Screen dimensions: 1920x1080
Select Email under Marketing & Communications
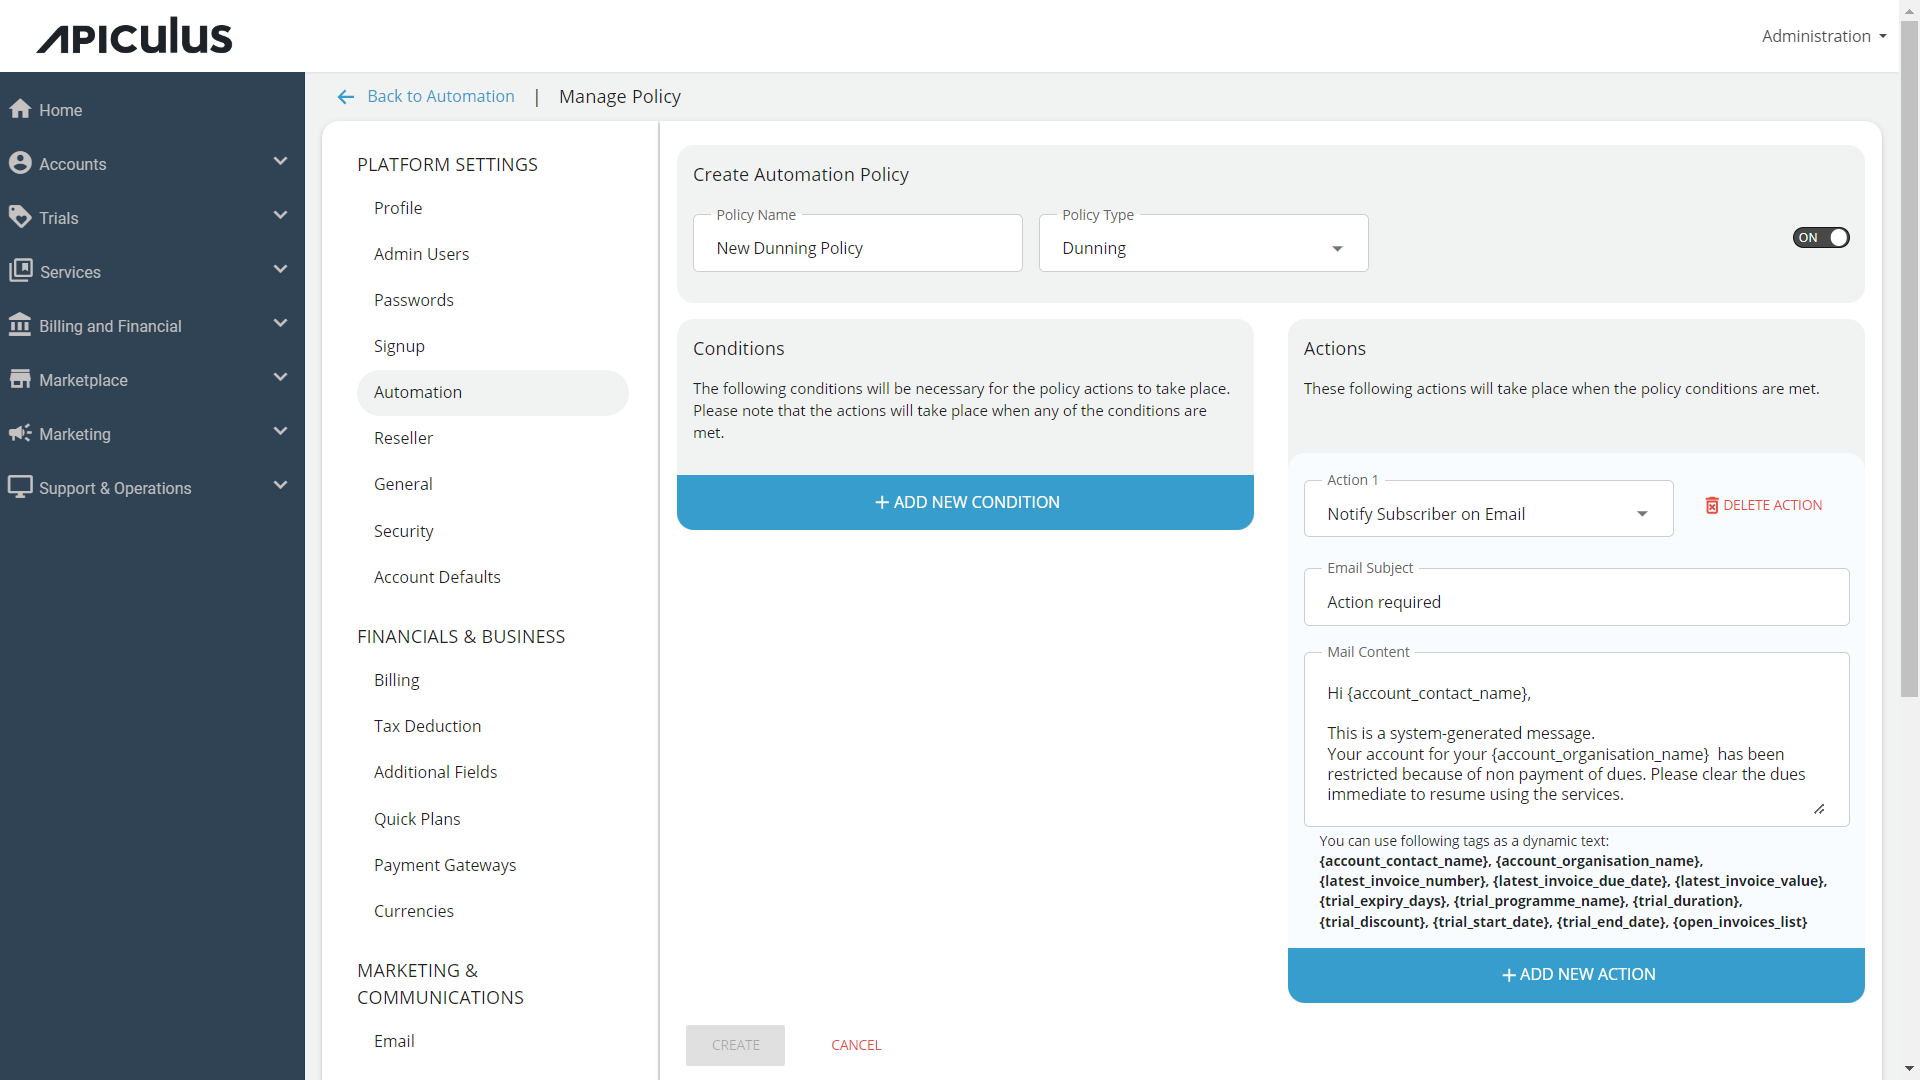pos(393,1040)
